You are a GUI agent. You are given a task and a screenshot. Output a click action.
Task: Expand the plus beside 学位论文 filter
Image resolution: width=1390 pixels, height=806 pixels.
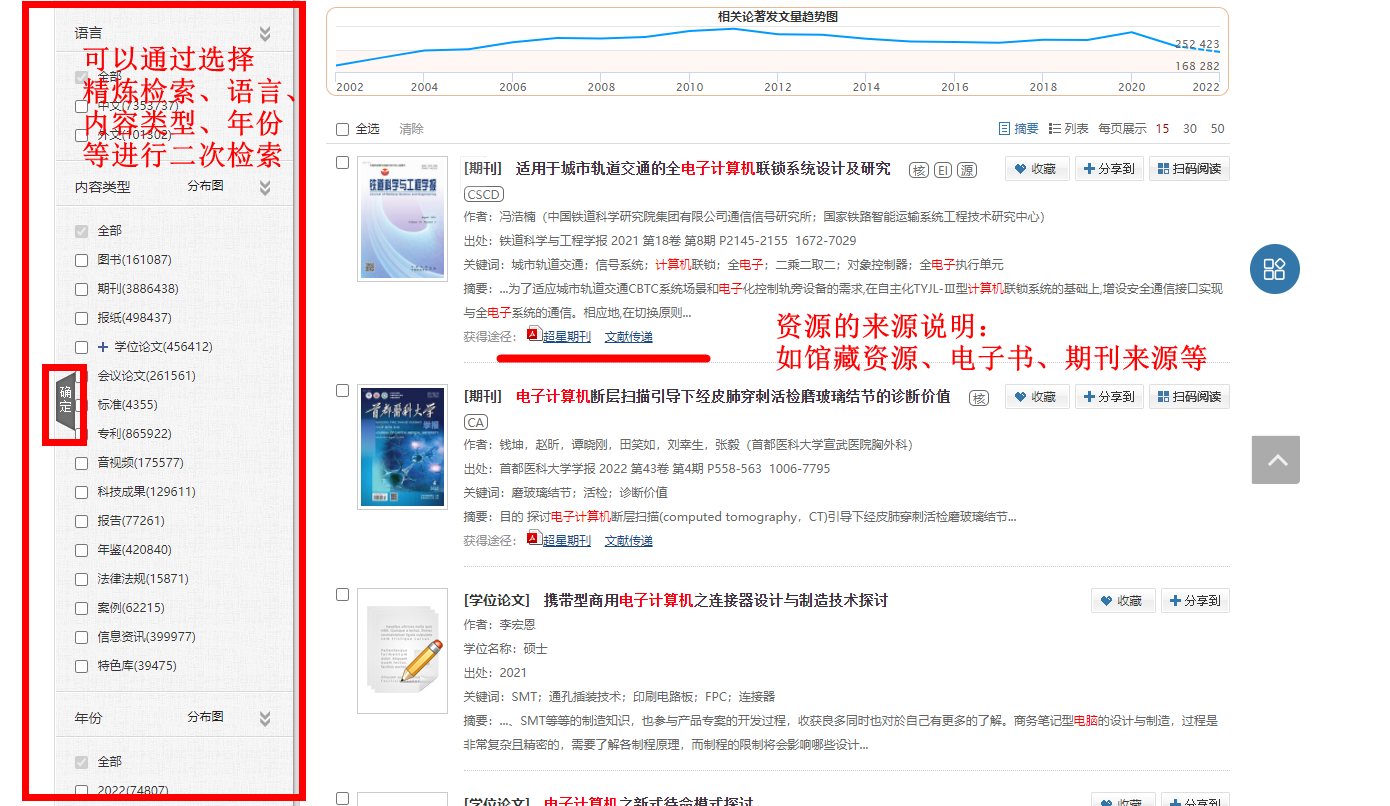pyautogui.click(x=103, y=346)
